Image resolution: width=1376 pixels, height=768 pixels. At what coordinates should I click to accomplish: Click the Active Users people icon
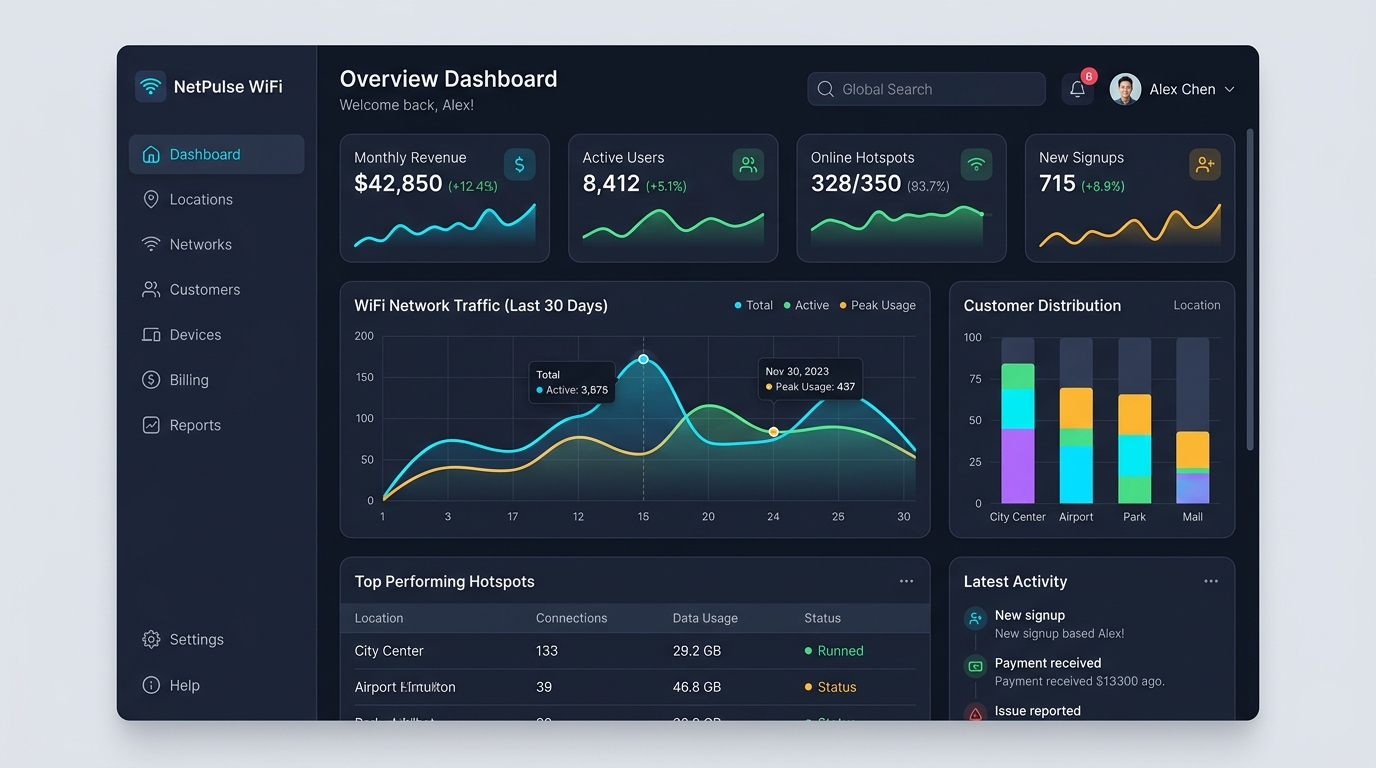coord(748,165)
